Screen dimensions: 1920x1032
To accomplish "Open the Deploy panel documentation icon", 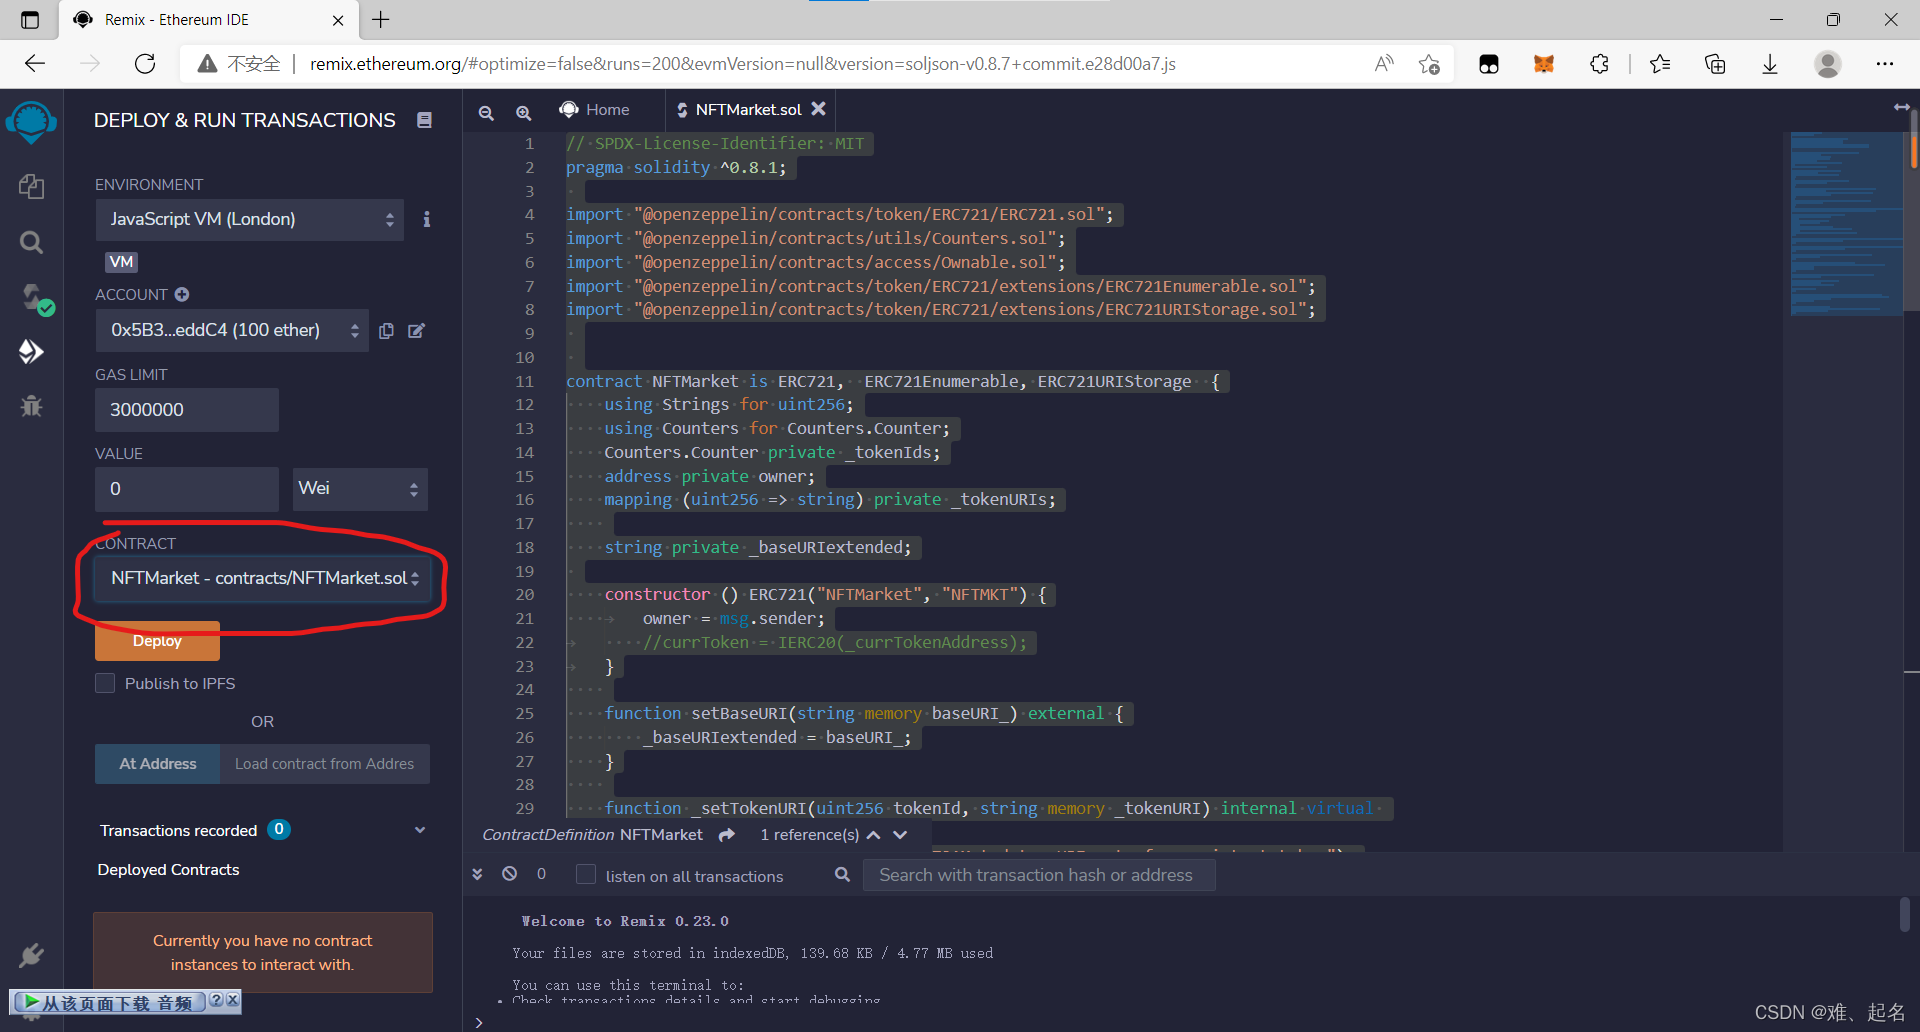I will [x=424, y=120].
